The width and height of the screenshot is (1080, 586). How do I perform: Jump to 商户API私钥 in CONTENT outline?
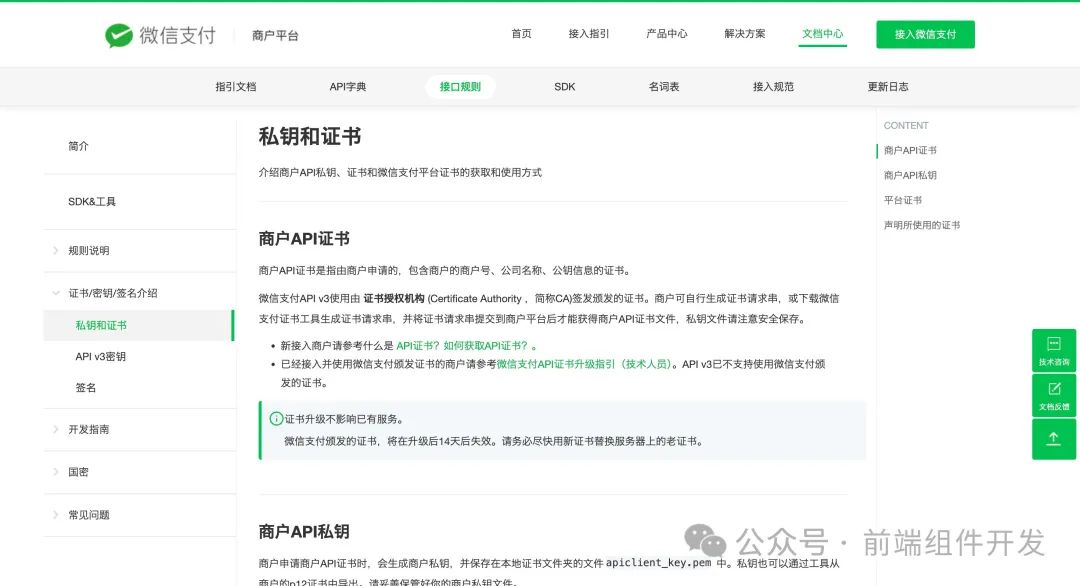click(910, 175)
